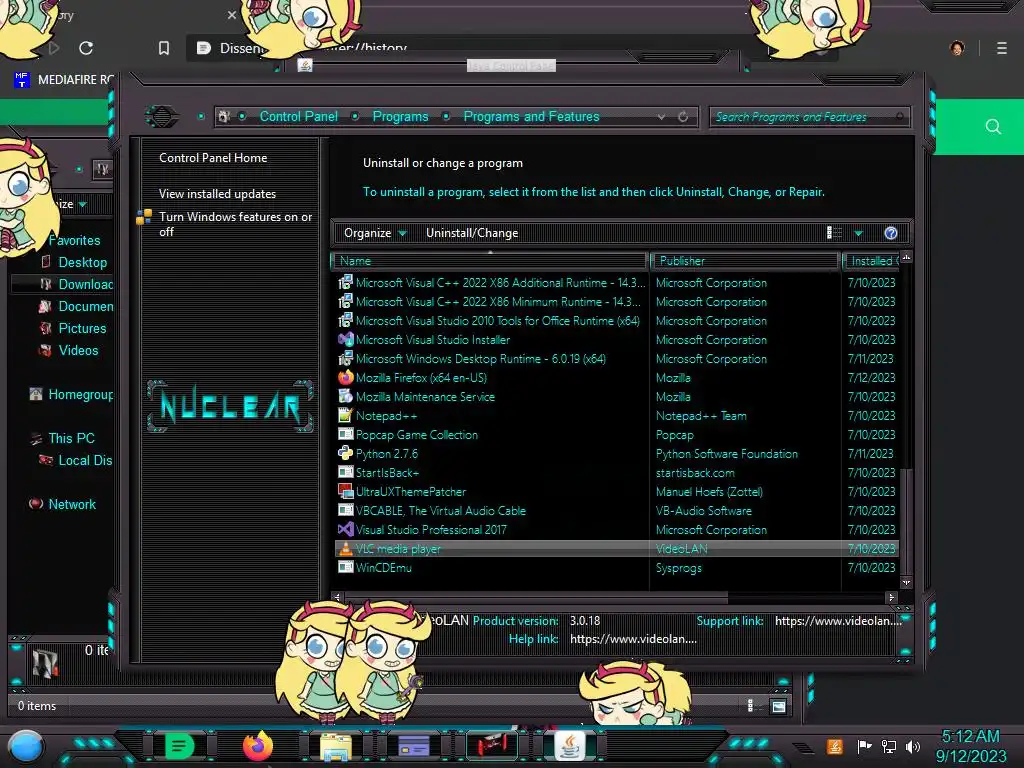Viewport: 1024px width, 768px height.
Task: Open the view options dropdown arrow
Action: (859, 233)
